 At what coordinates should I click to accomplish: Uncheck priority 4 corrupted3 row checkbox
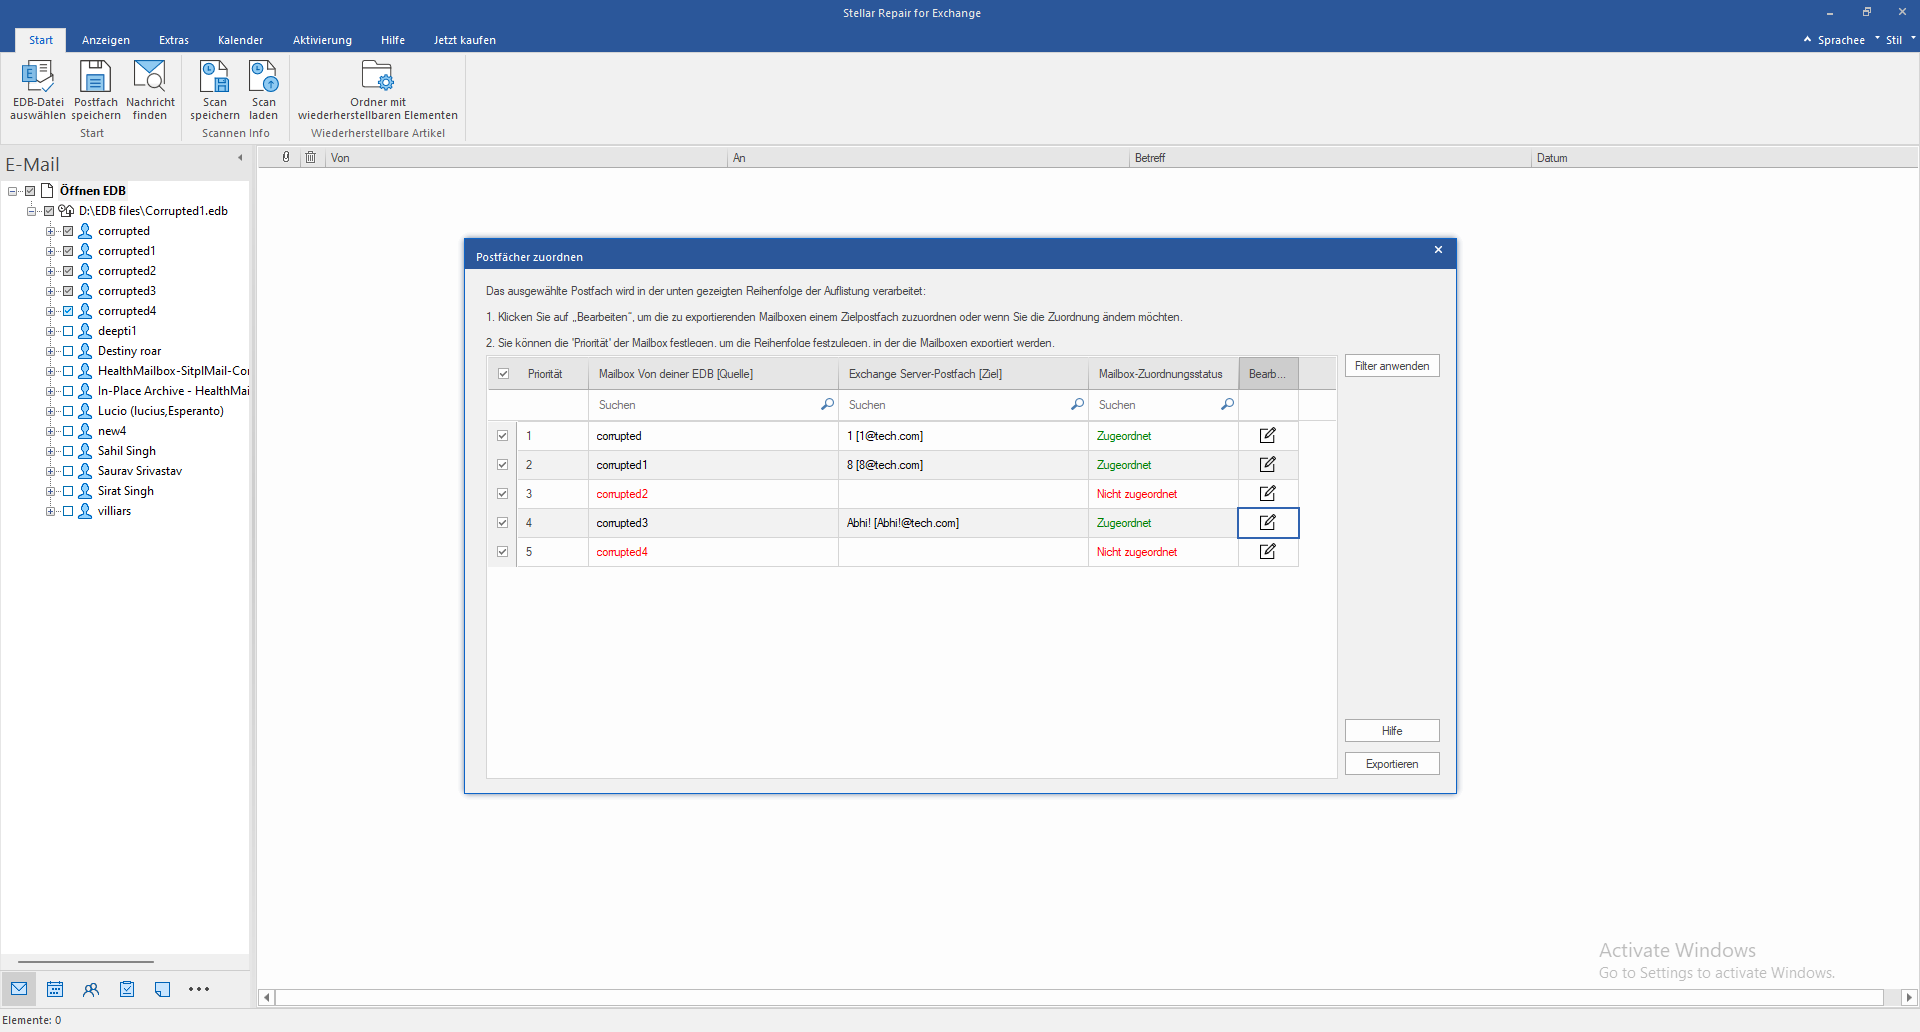[x=503, y=523]
